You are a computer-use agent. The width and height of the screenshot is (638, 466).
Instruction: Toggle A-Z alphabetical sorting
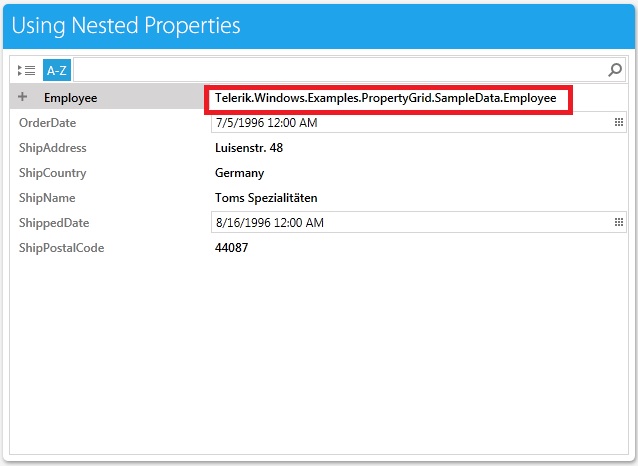(57, 70)
